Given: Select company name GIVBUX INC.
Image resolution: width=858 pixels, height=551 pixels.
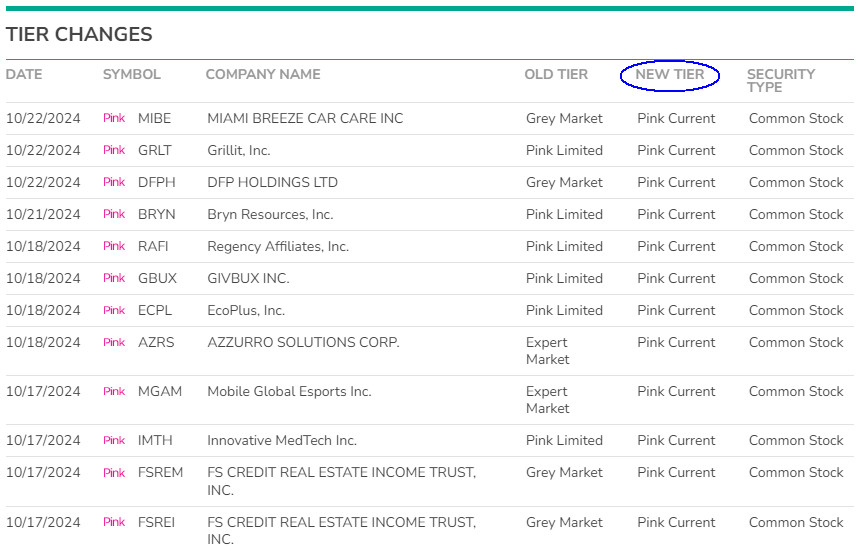Looking at the screenshot, I should click(248, 279).
